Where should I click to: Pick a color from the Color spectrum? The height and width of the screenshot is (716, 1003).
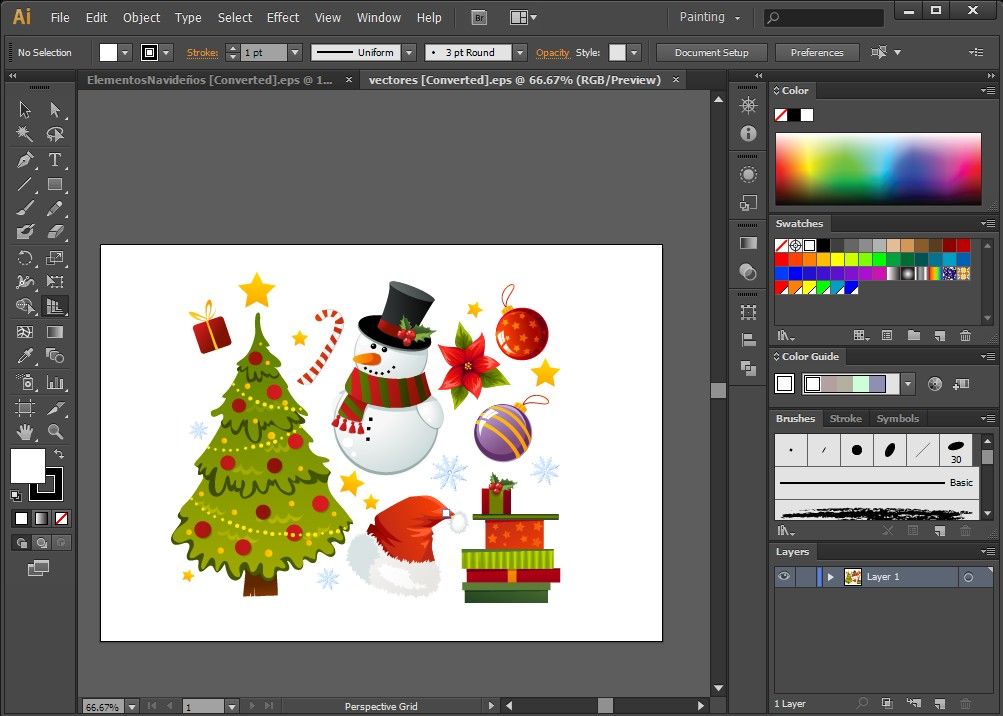[878, 169]
